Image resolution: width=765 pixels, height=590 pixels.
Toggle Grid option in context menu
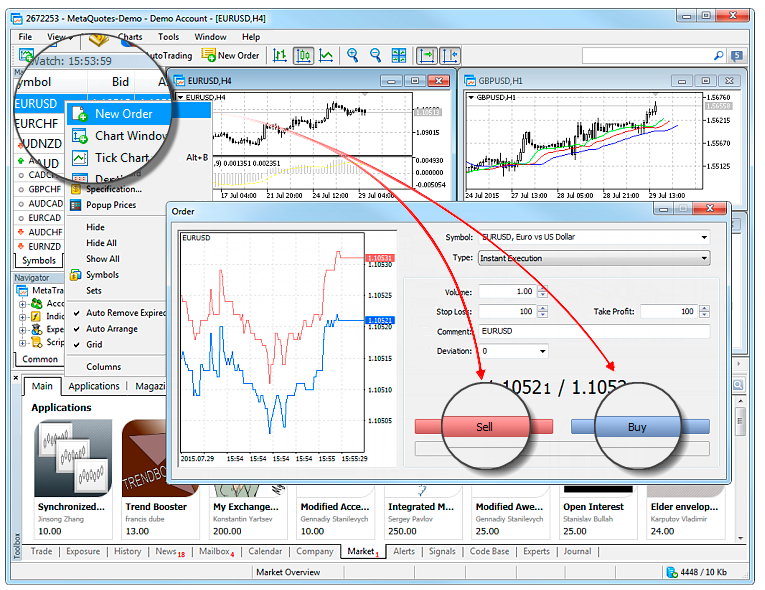click(94, 344)
